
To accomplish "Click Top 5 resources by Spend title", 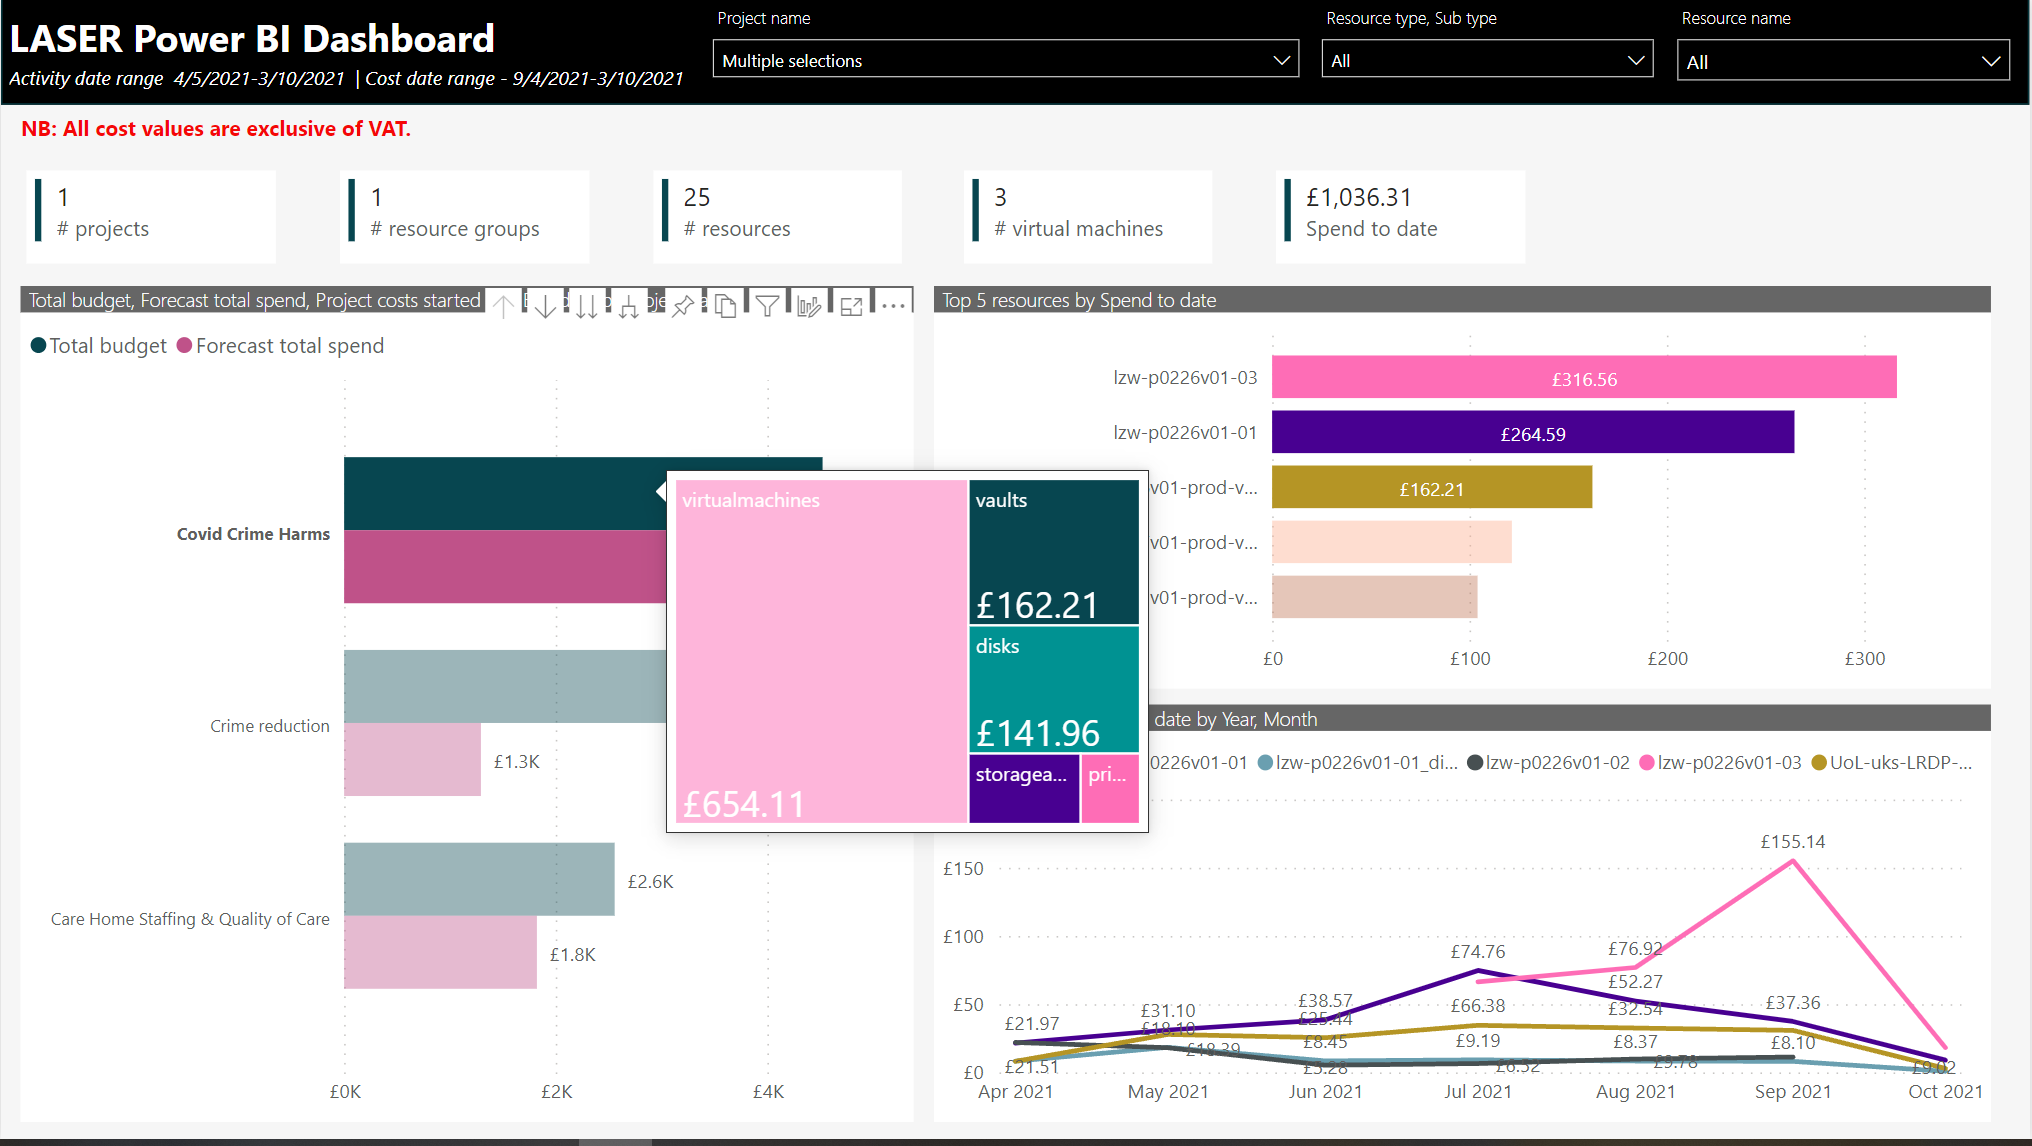I will coord(1079,300).
